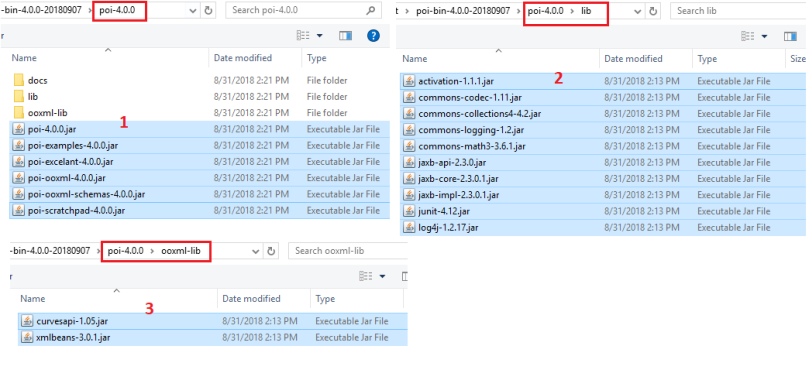
Task: Click the Search ooxml-lib field
Action: point(348,251)
